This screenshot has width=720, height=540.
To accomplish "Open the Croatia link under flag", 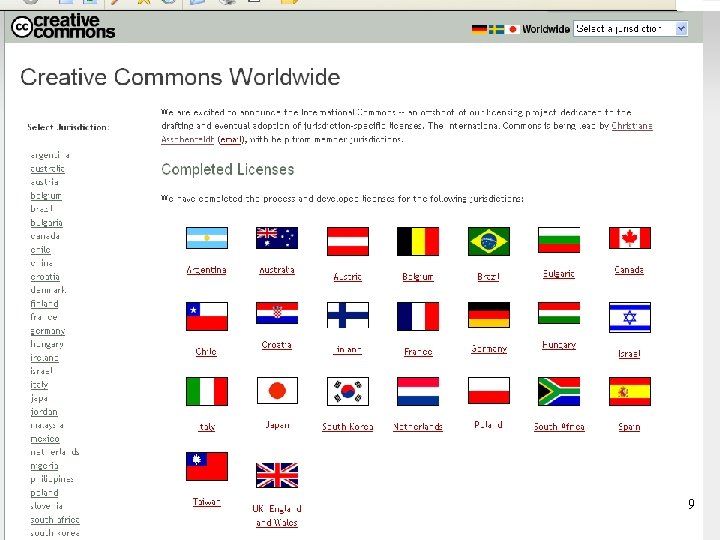I will point(276,345).
